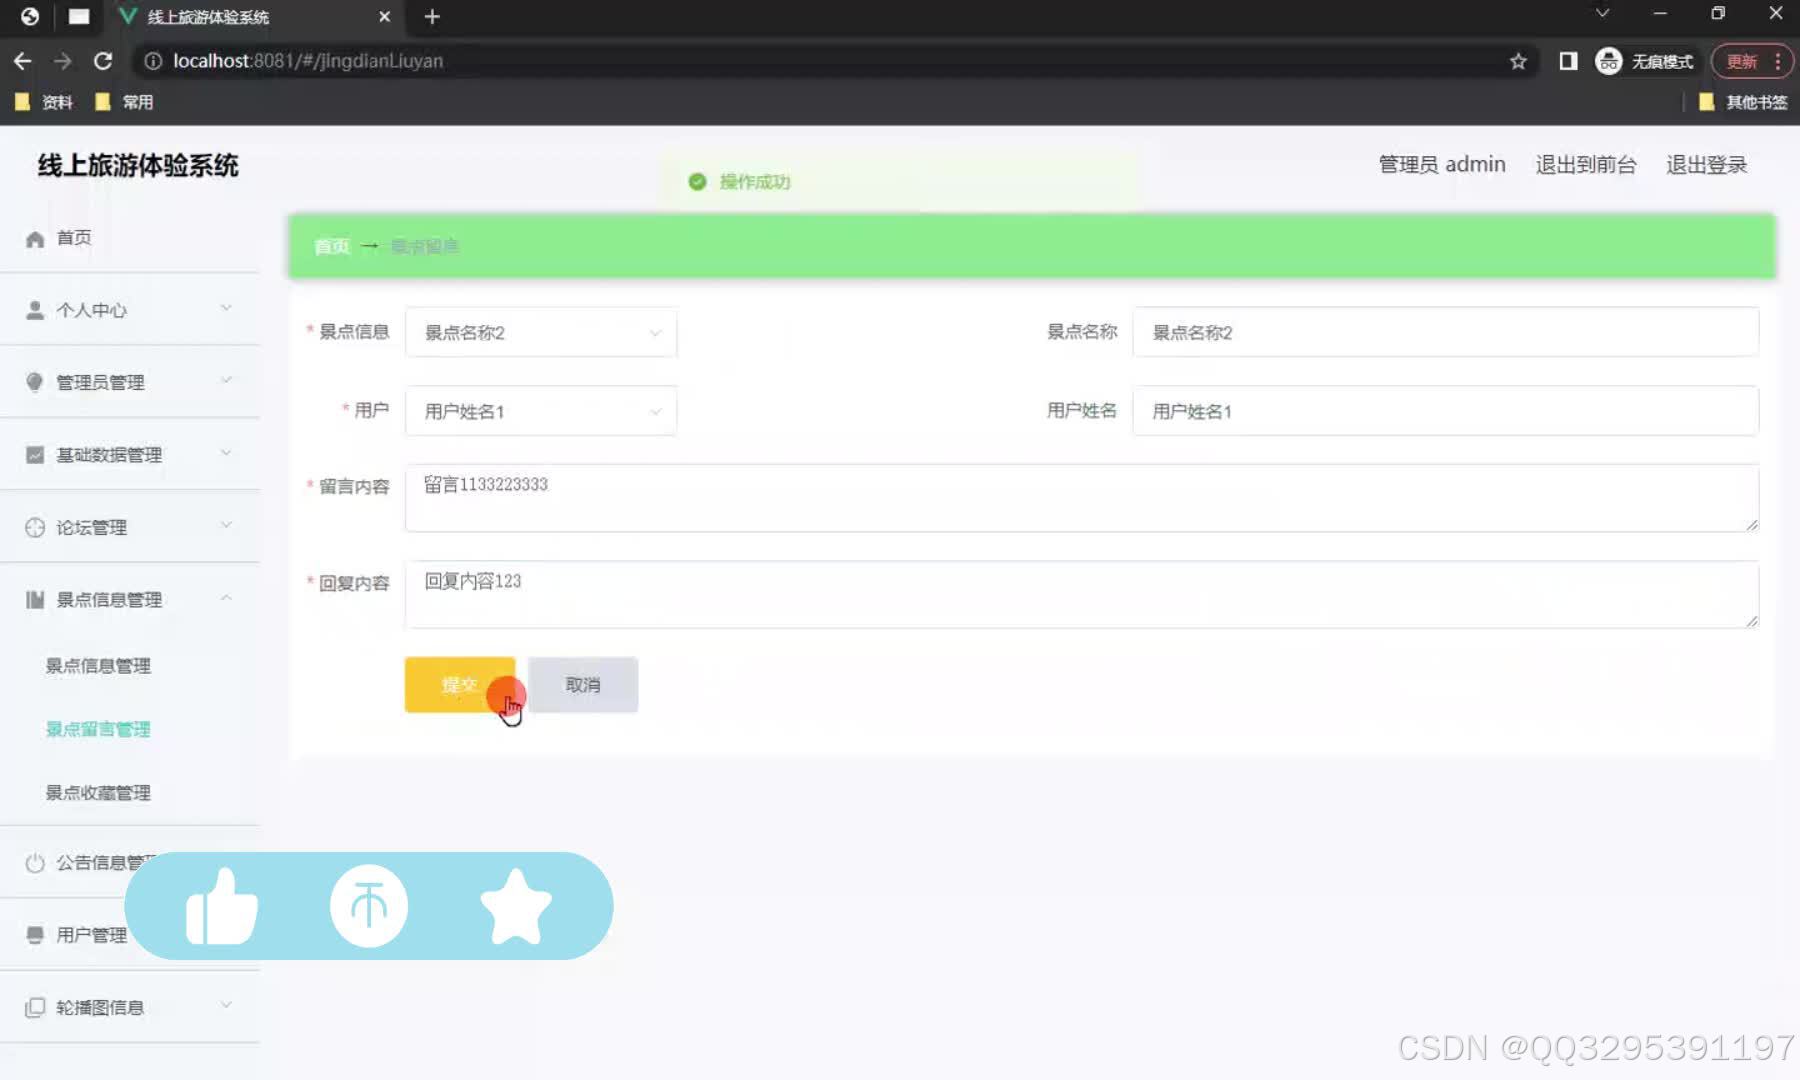Open the 资料 bookmark folder
Image resolution: width=1800 pixels, height=1080 pixels.
[44, 102]
